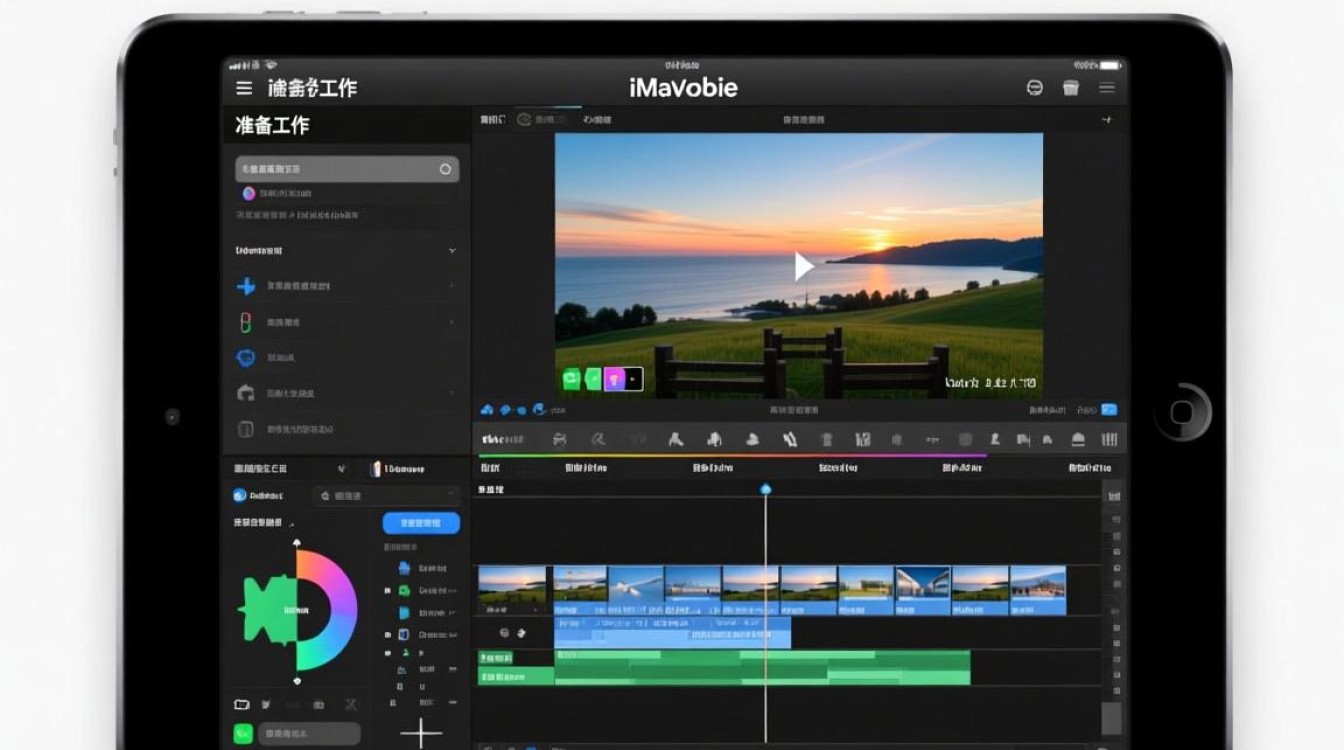Click the large white plus below the list
Viewport: 1344px width, 750px height.
click(x=421, y=733)
